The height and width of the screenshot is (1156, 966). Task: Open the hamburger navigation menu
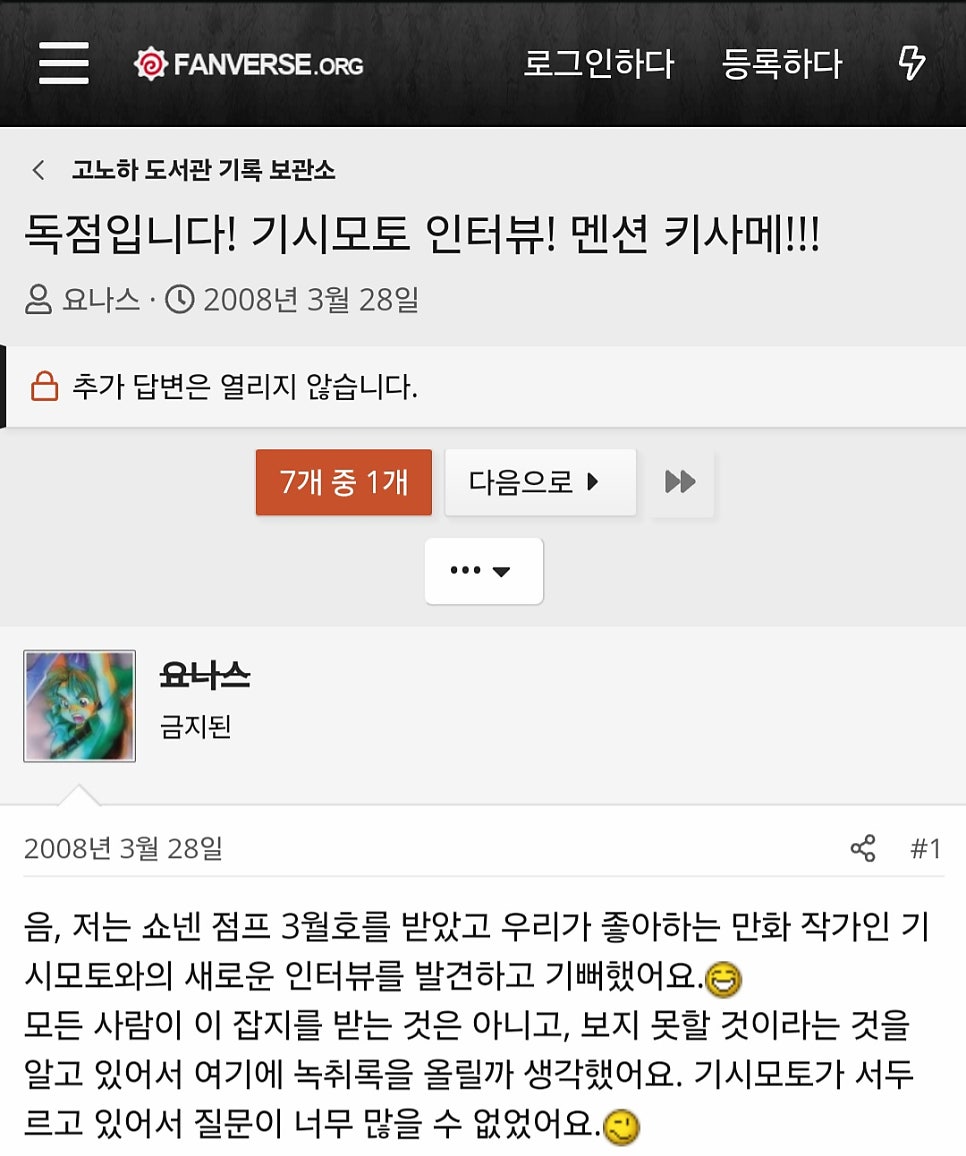(x=64, y=63)
